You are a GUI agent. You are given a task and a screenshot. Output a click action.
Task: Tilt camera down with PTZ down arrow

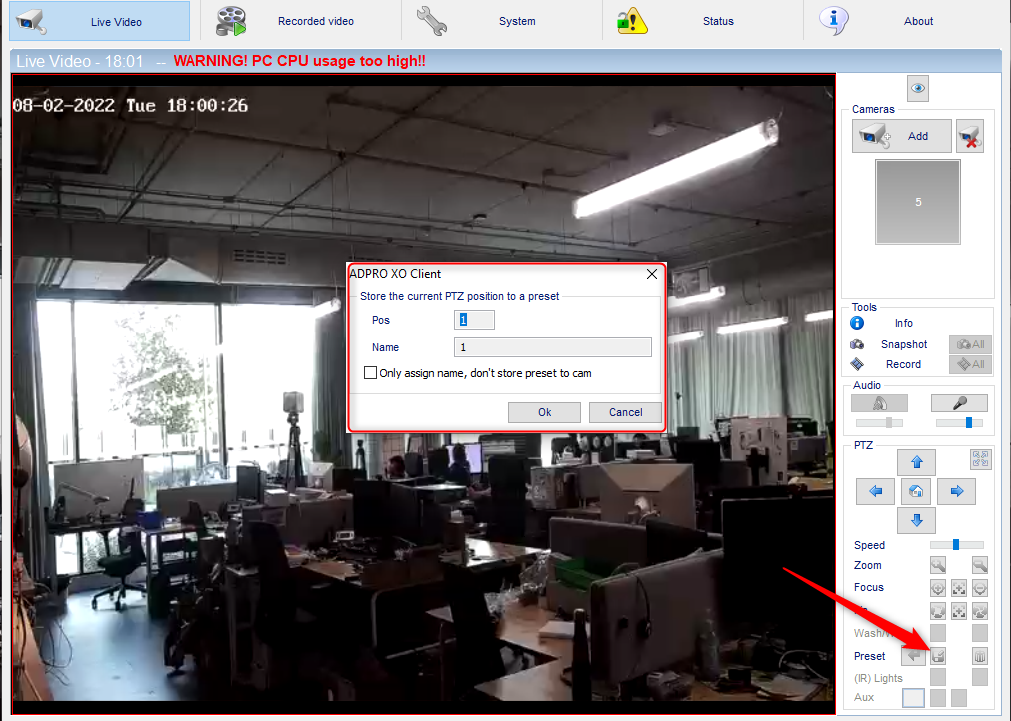pyautogui.click(x=916, y=520)
